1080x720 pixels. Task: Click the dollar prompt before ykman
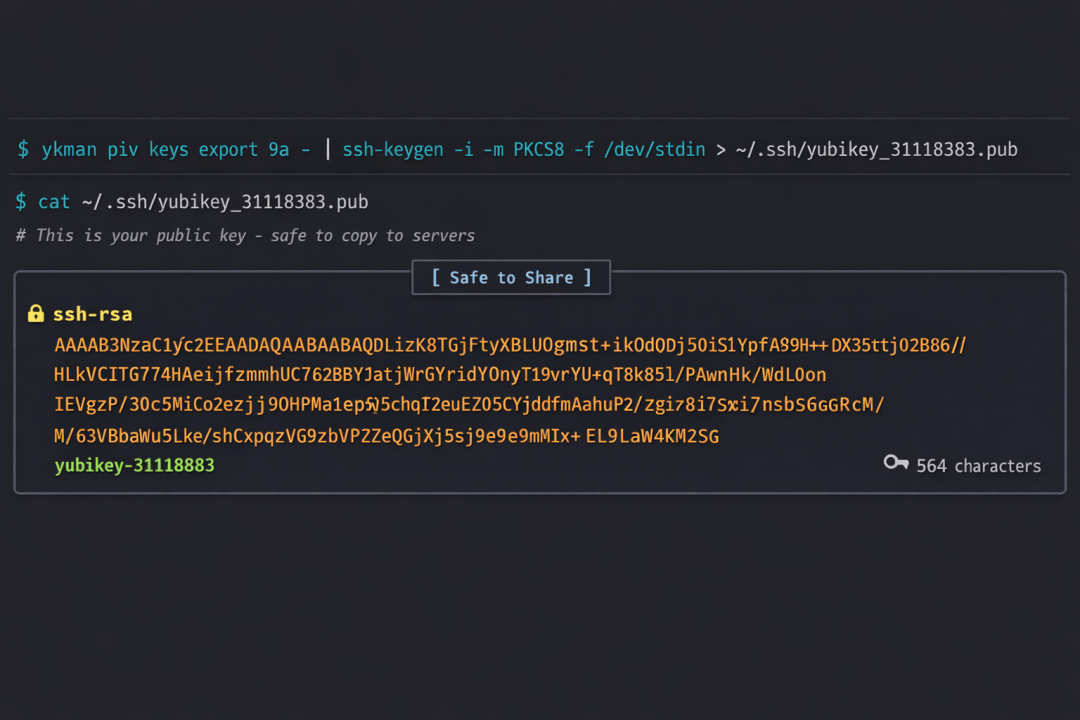coord(23,149)
